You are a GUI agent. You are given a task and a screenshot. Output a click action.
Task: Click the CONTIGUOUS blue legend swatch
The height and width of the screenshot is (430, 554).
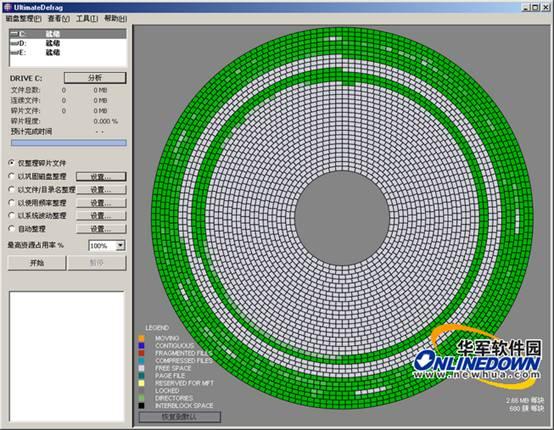141,346
